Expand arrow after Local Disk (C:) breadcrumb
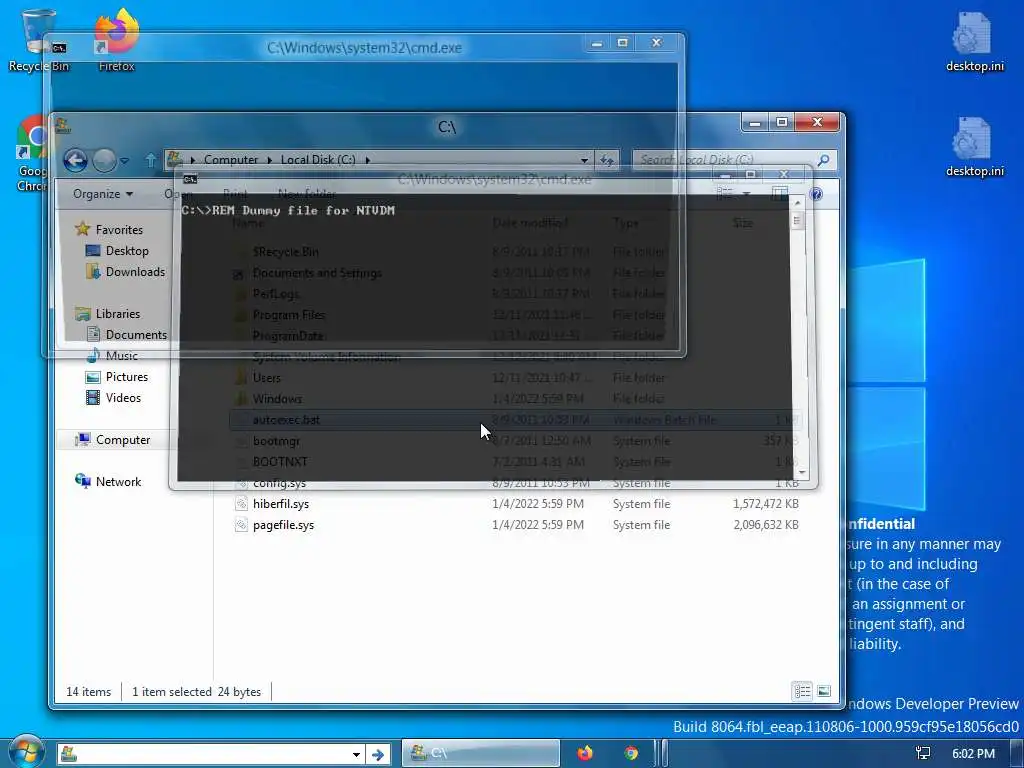The image size is (1024, 768). (368, 159)
